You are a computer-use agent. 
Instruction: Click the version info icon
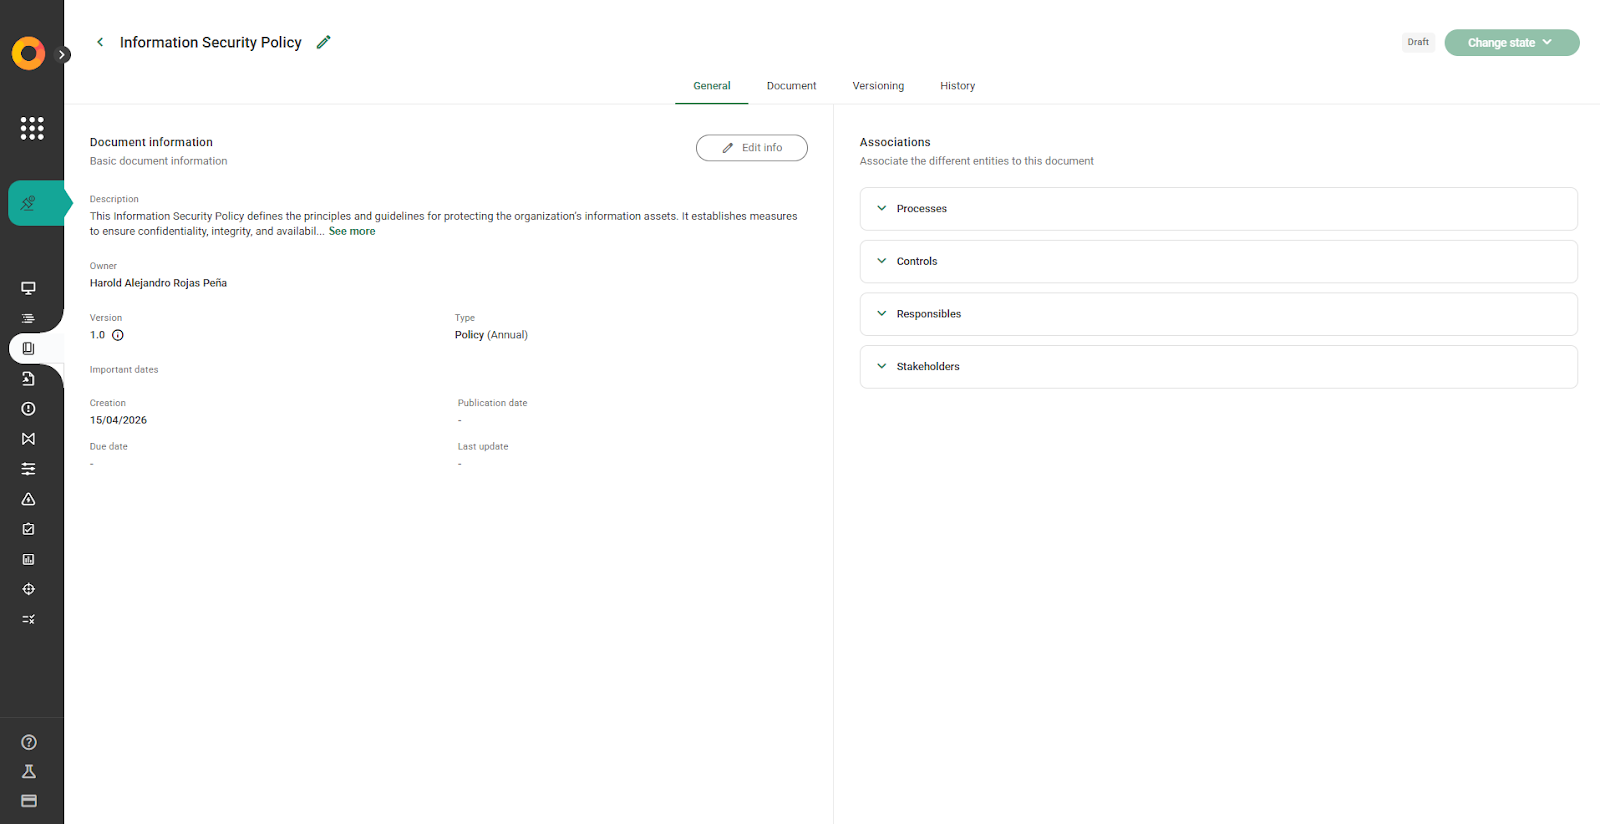(118, 335)
